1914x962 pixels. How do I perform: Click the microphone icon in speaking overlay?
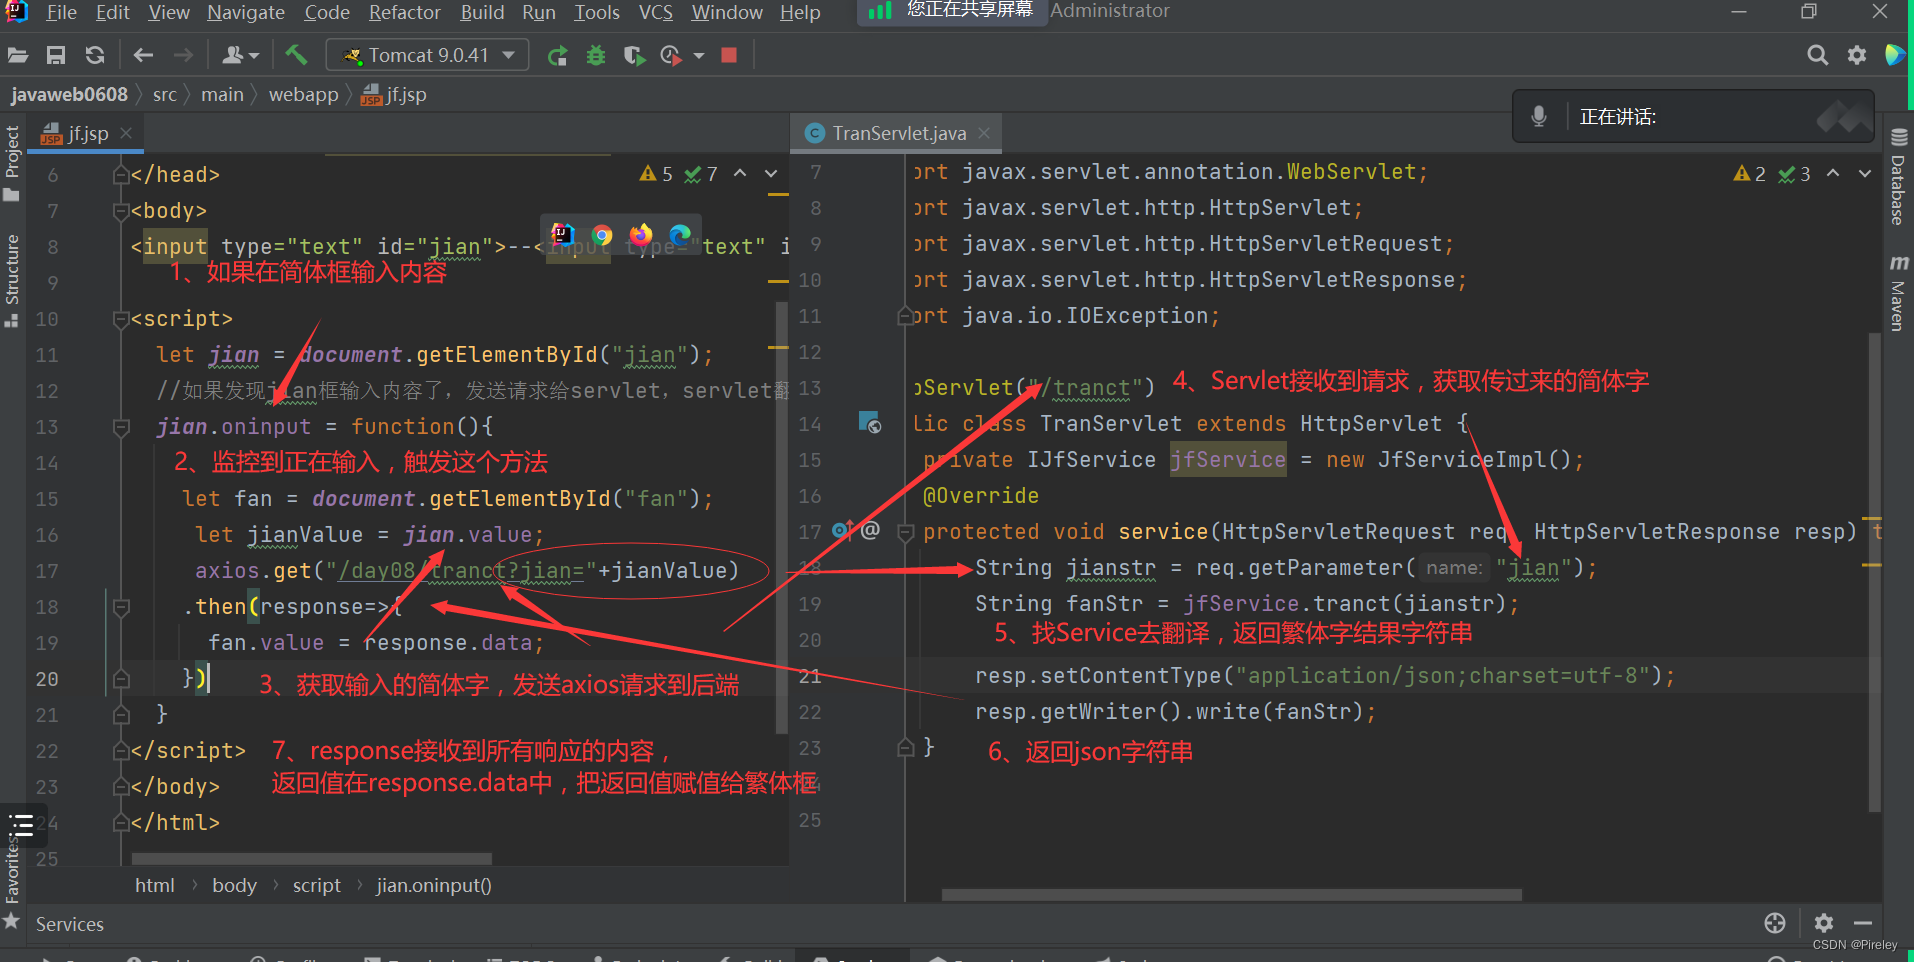point(1539,116)
